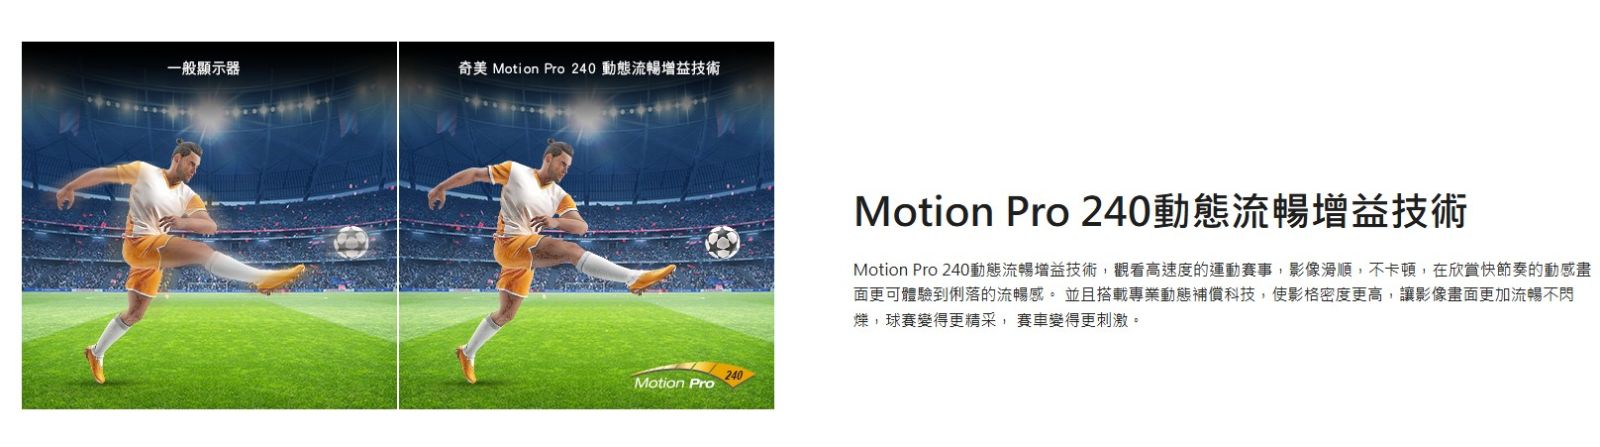This screenshot has height=447, width=1600.
Task: Click the orange cleat kicking in left image
Action: pos(280,277)
